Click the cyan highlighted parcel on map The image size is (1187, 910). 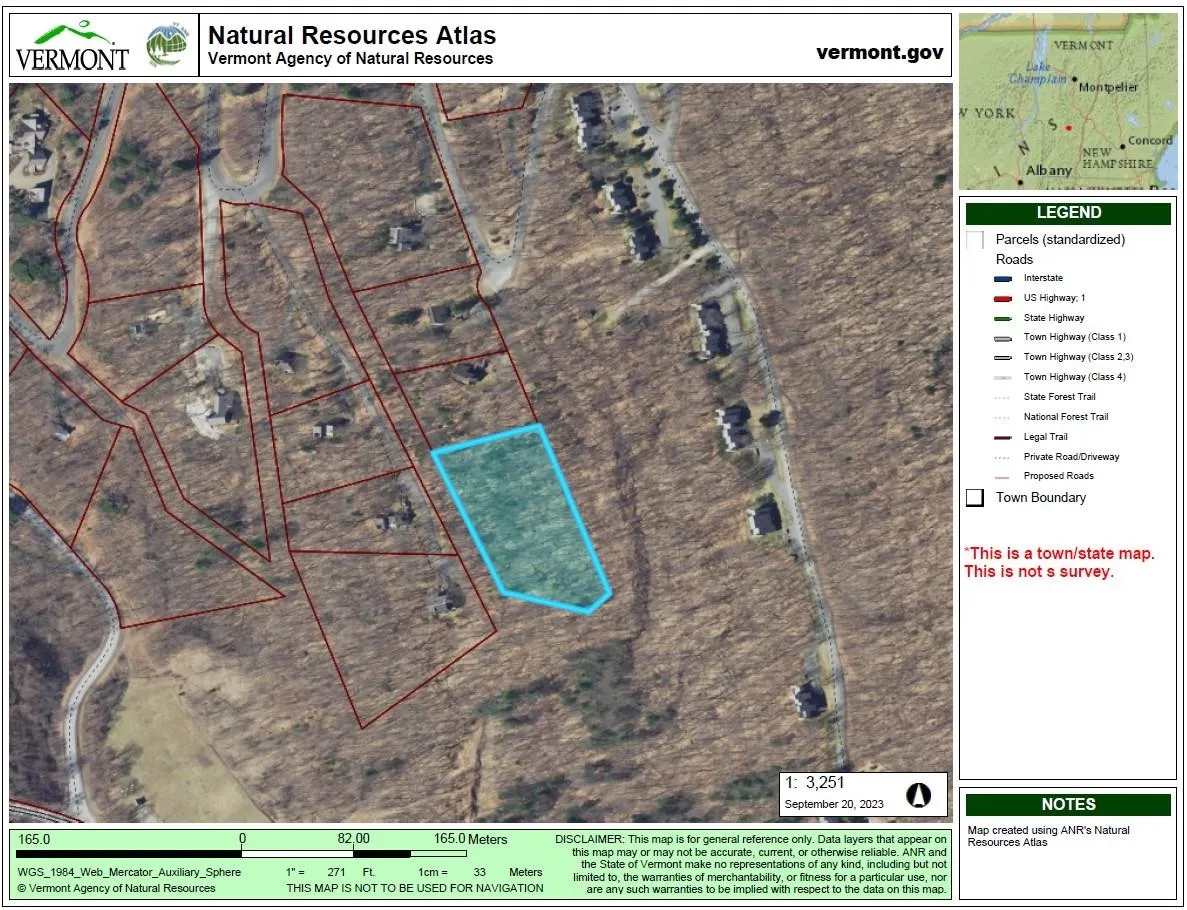coord(522,519)
